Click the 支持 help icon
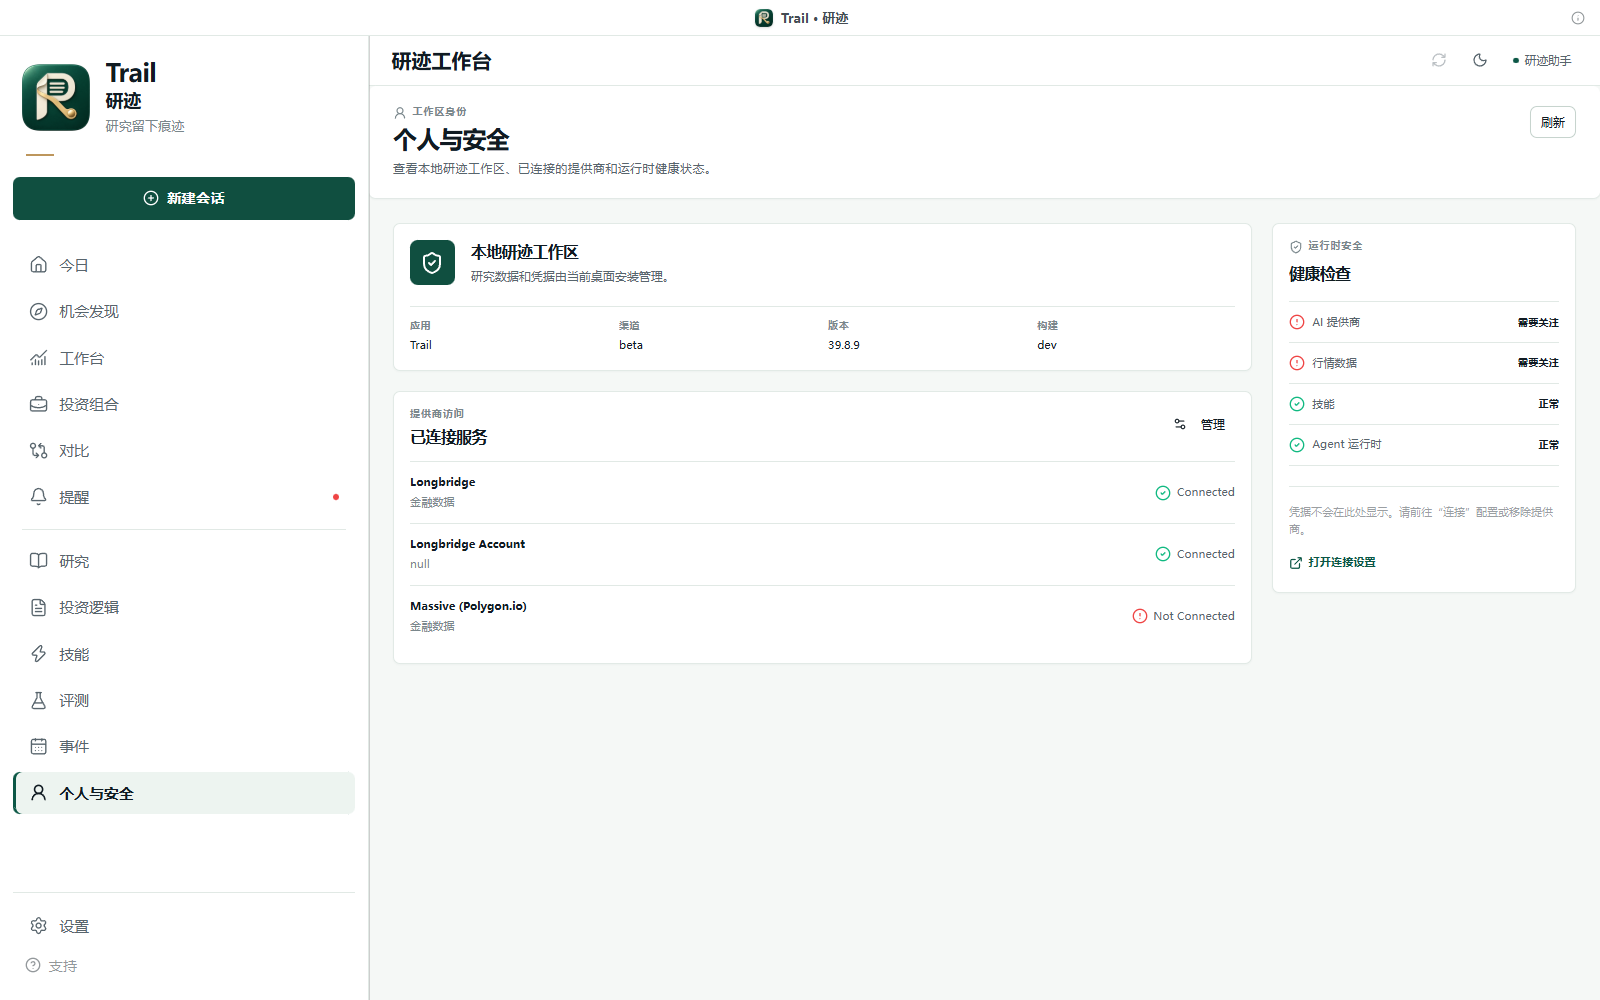Viewport: 1600px width, 1000px height. pyautogui.click(x=33, y=966)
